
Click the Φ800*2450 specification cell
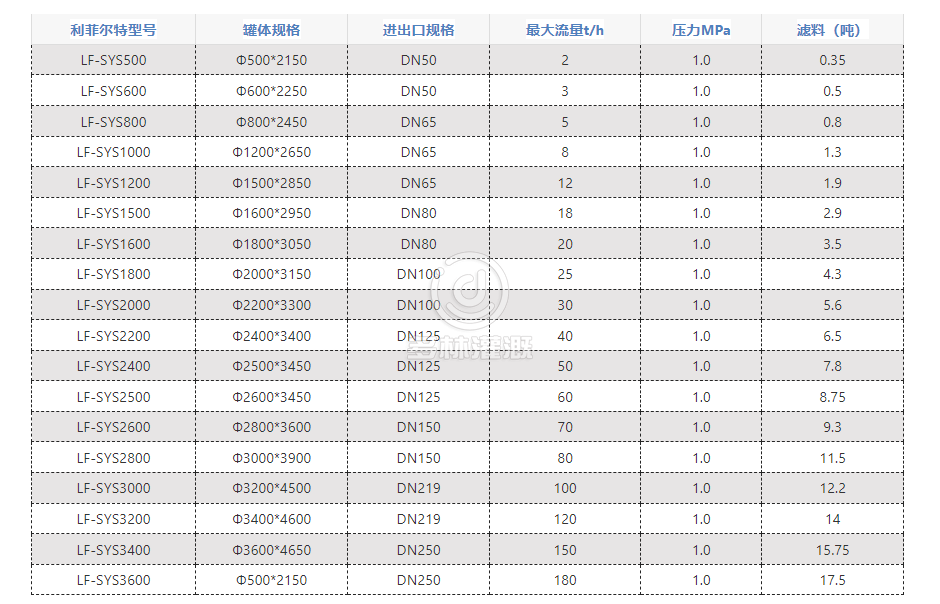tap(271, 122)
